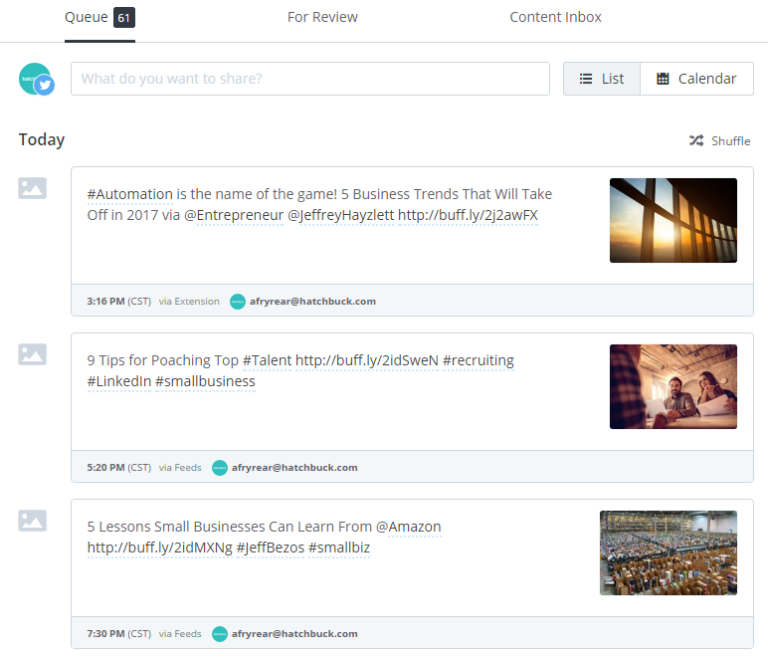Select the List view button
This screenshot has height=657, width=768.
pos(601,79)
